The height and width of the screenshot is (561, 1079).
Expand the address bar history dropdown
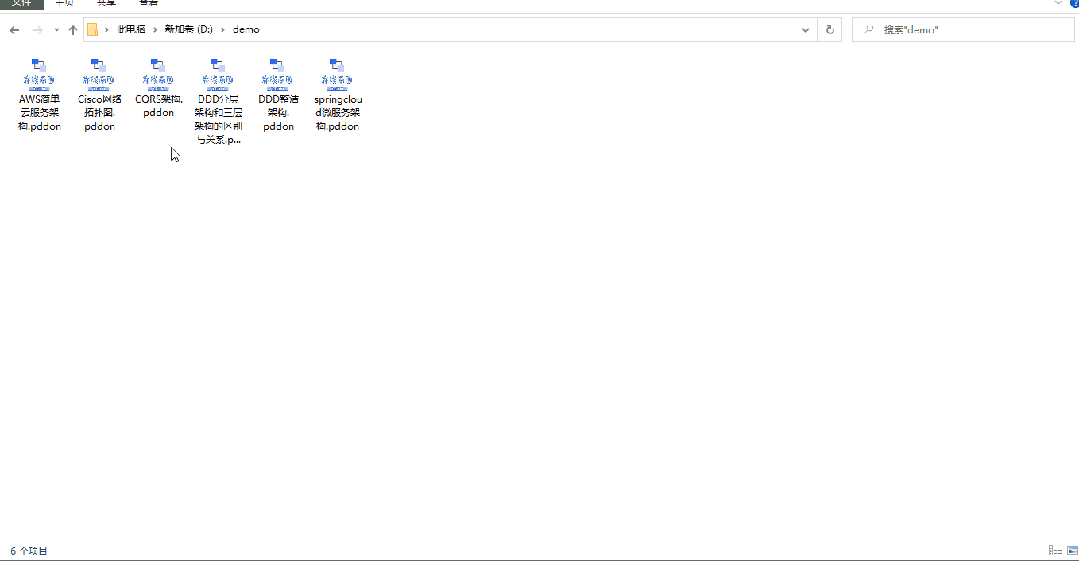(x=805, y=30)
